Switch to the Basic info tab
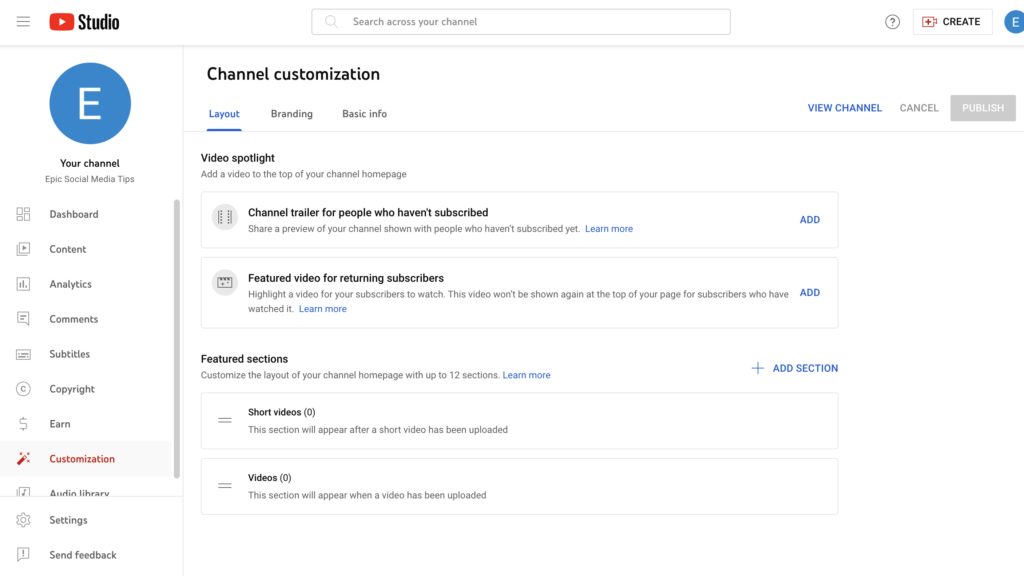 click(x=364, y=114)
